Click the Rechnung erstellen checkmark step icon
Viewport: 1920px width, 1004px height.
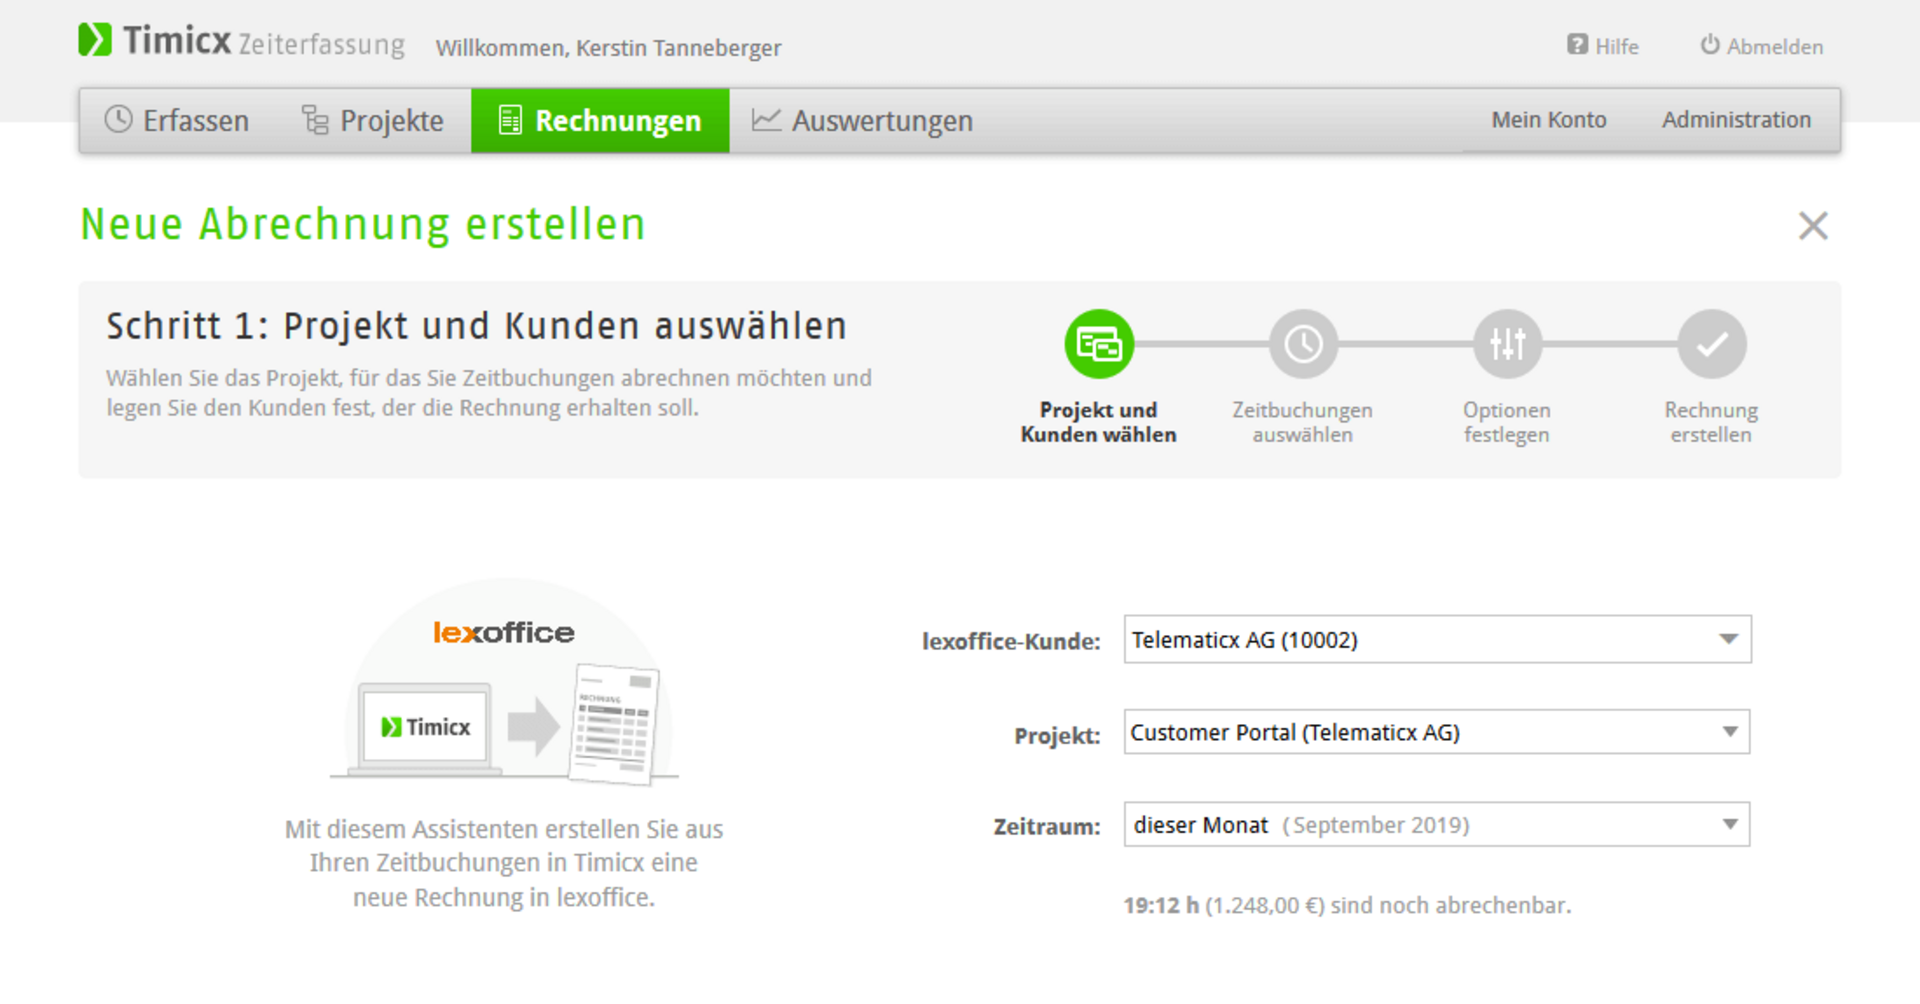click(x=1711, y=344)
